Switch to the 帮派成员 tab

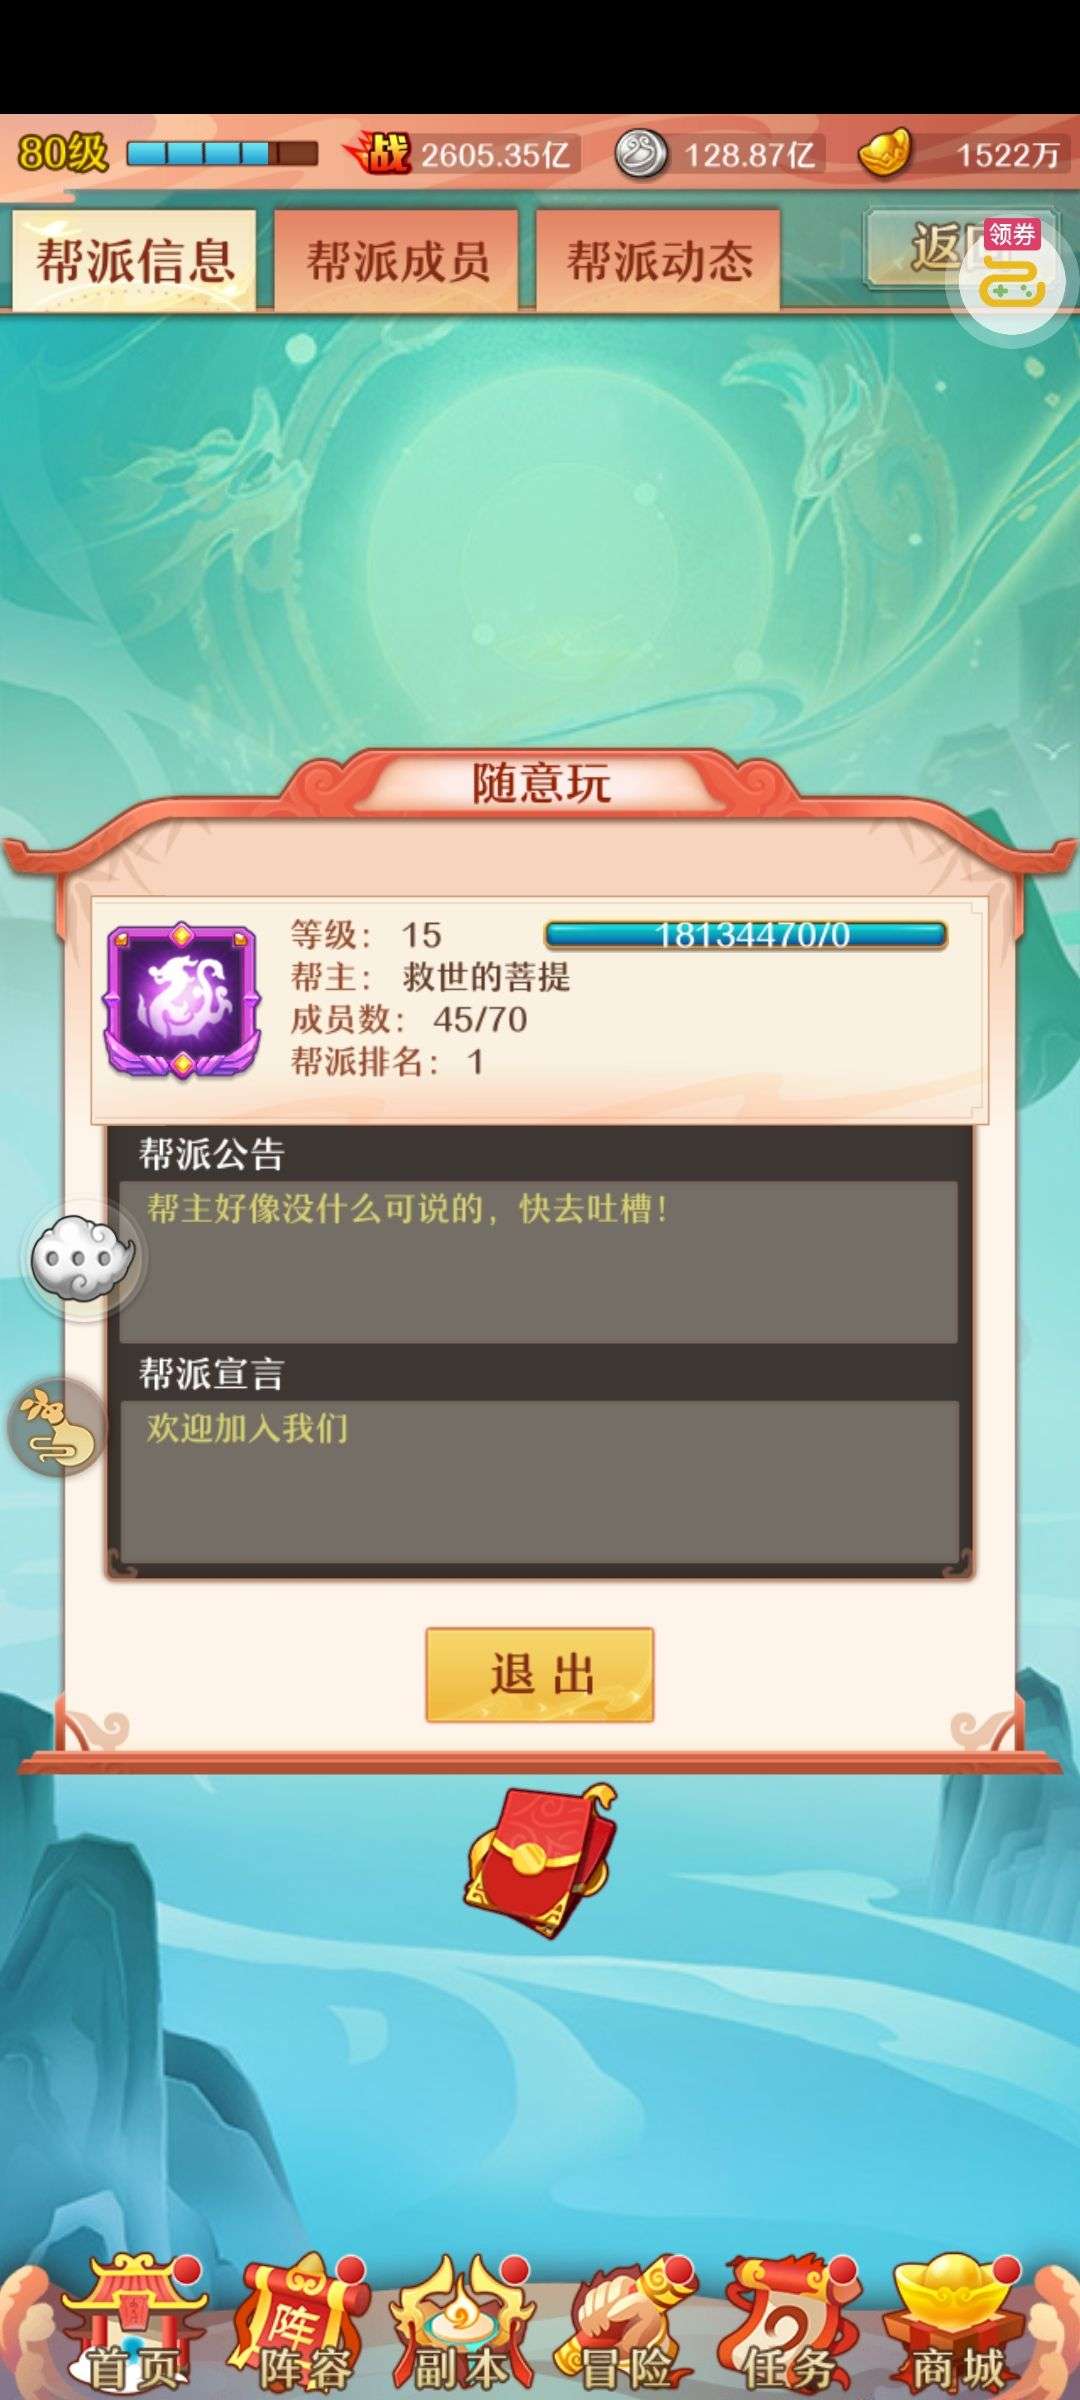click(397, 260)
